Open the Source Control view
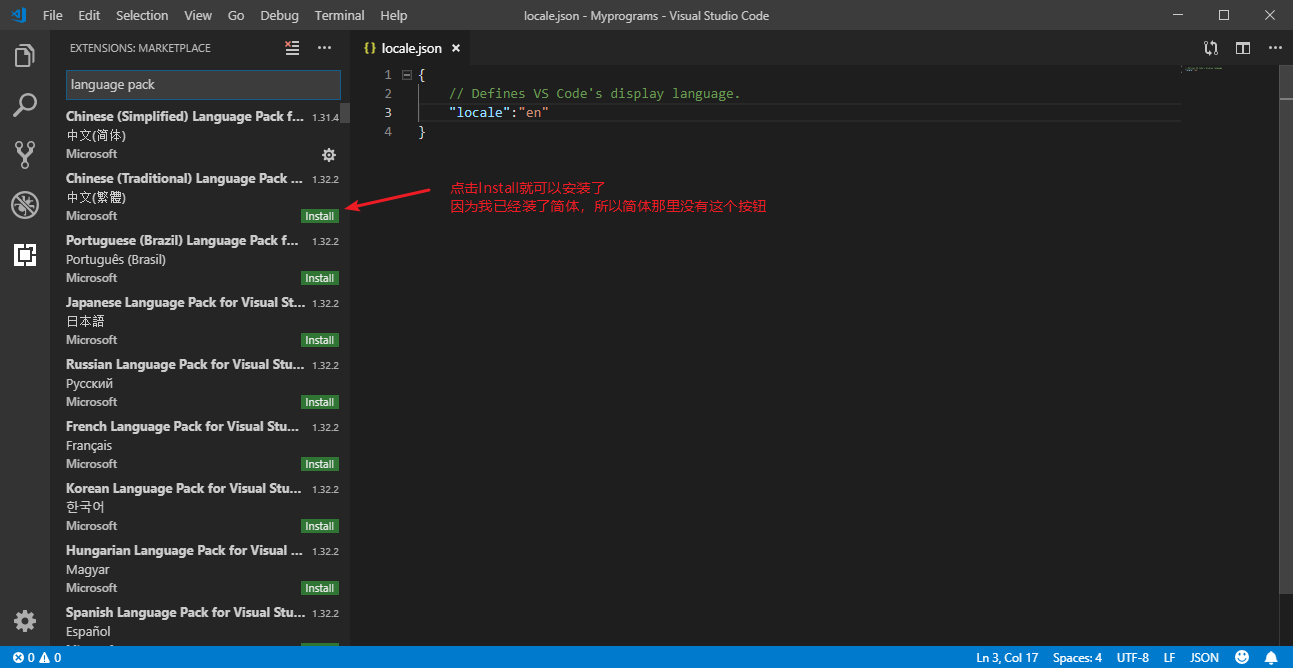Screen dimensions: 1293x668 pyautogui.click(x=24, y=154)
